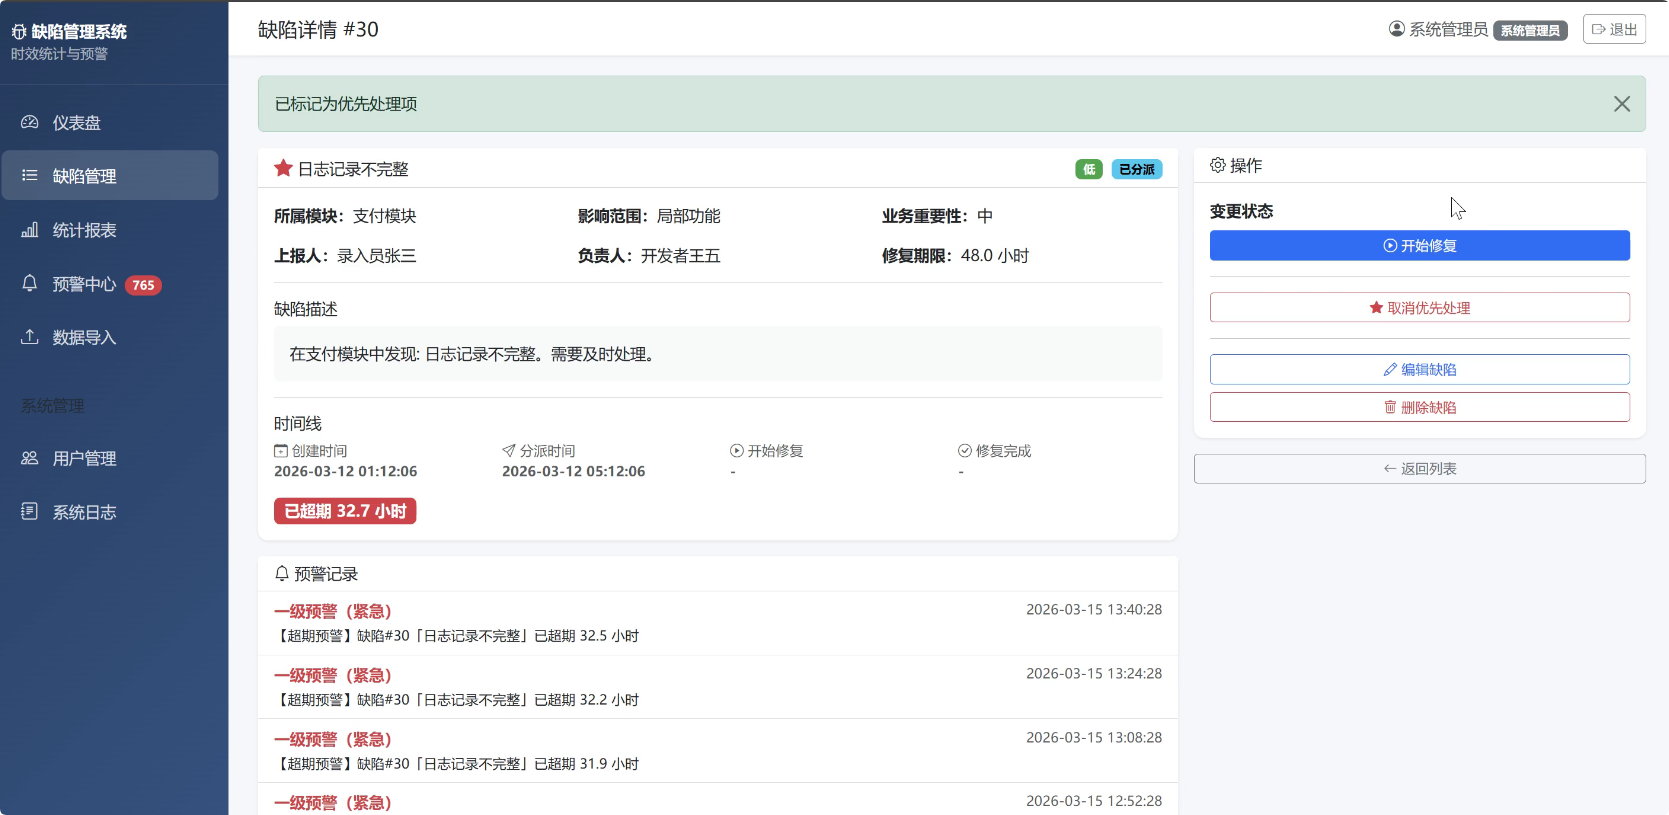
Task: Click the bell icon beside 预警中心
Action: click(x=30, y=283)
